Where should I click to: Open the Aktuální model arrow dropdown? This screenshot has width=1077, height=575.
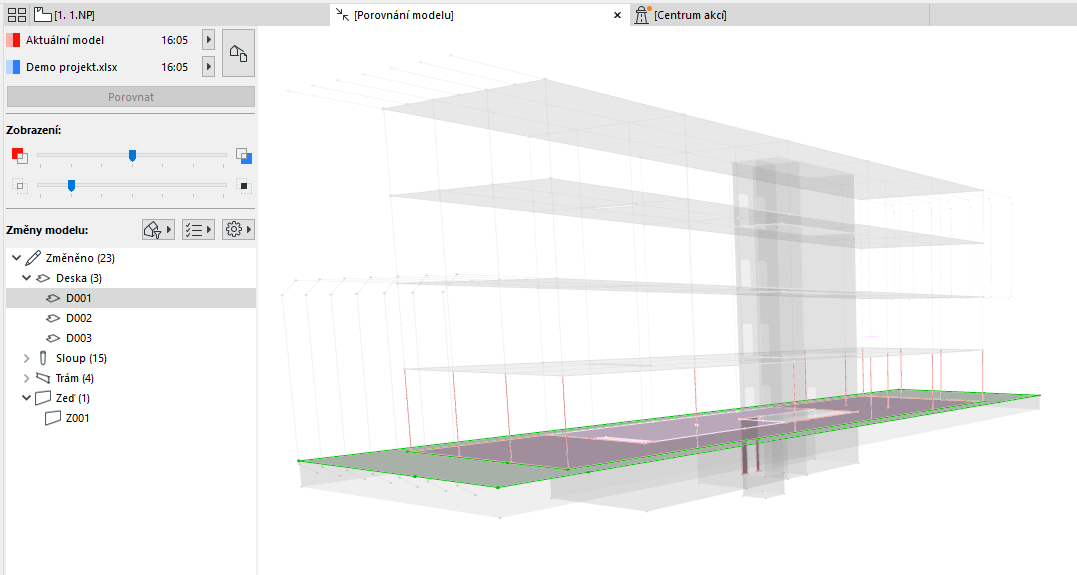(x=209, y=40)
